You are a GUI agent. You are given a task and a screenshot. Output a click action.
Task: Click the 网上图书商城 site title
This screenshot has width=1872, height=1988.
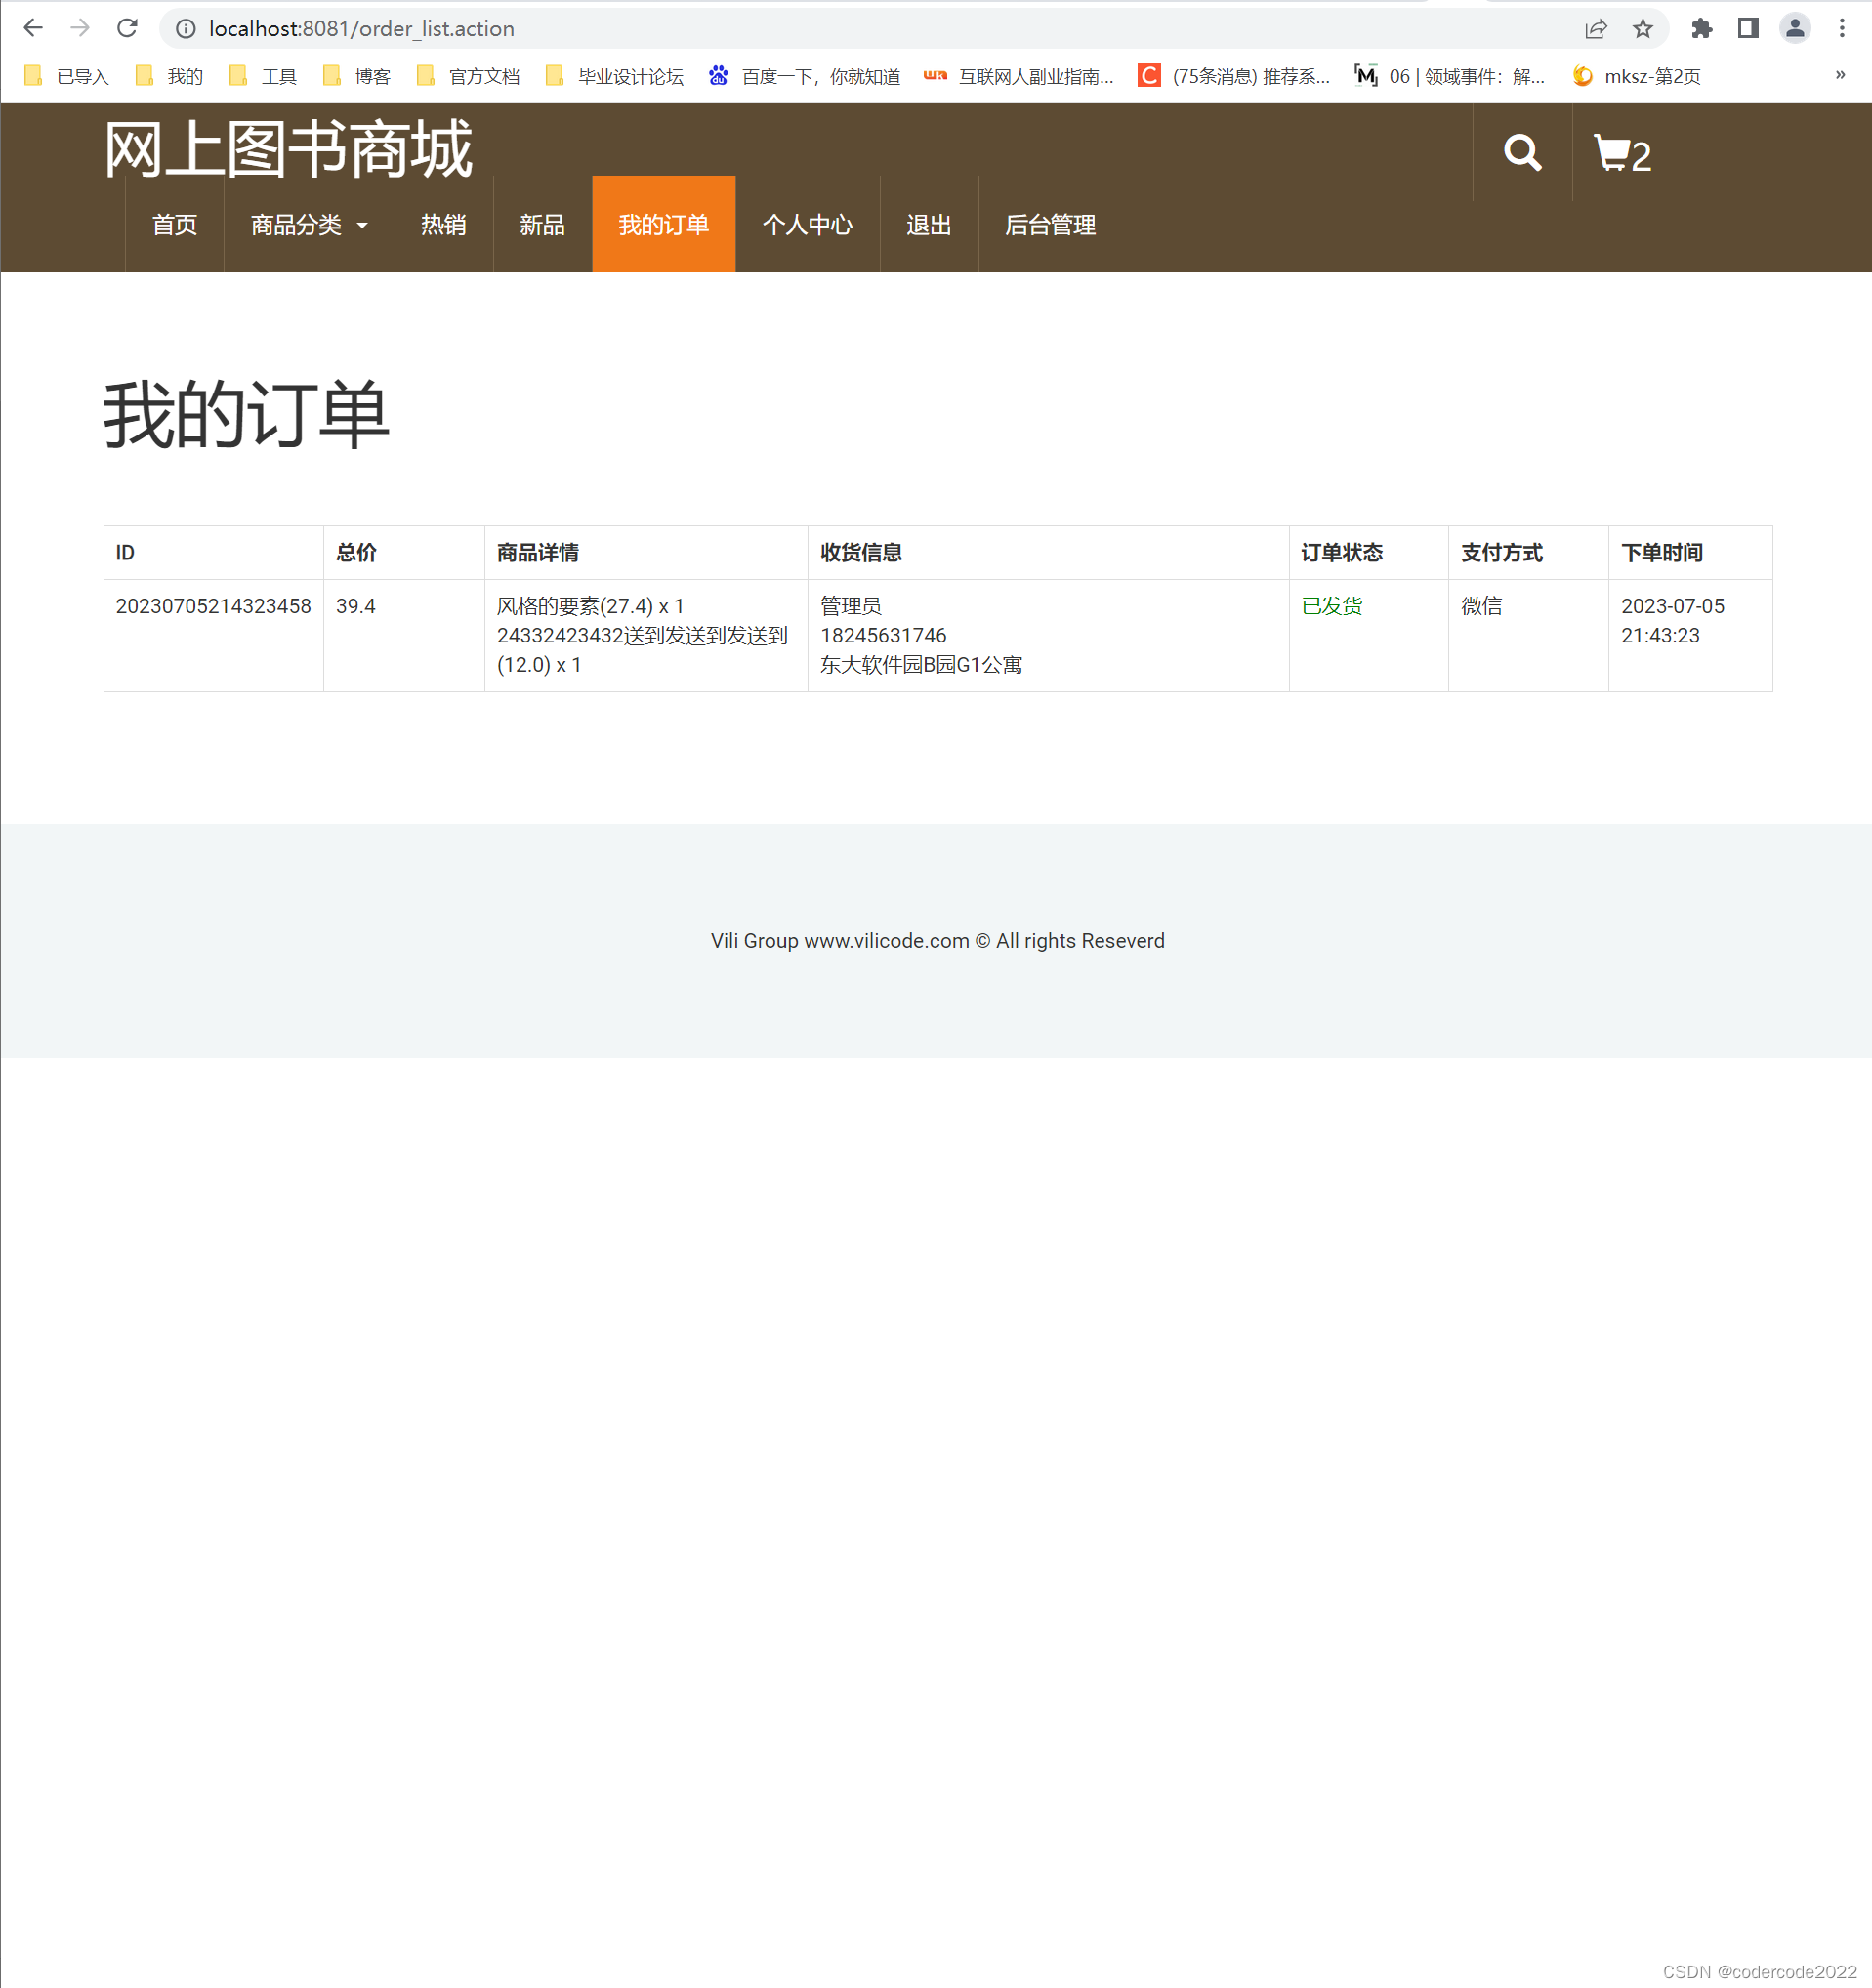tap(288, 148)
